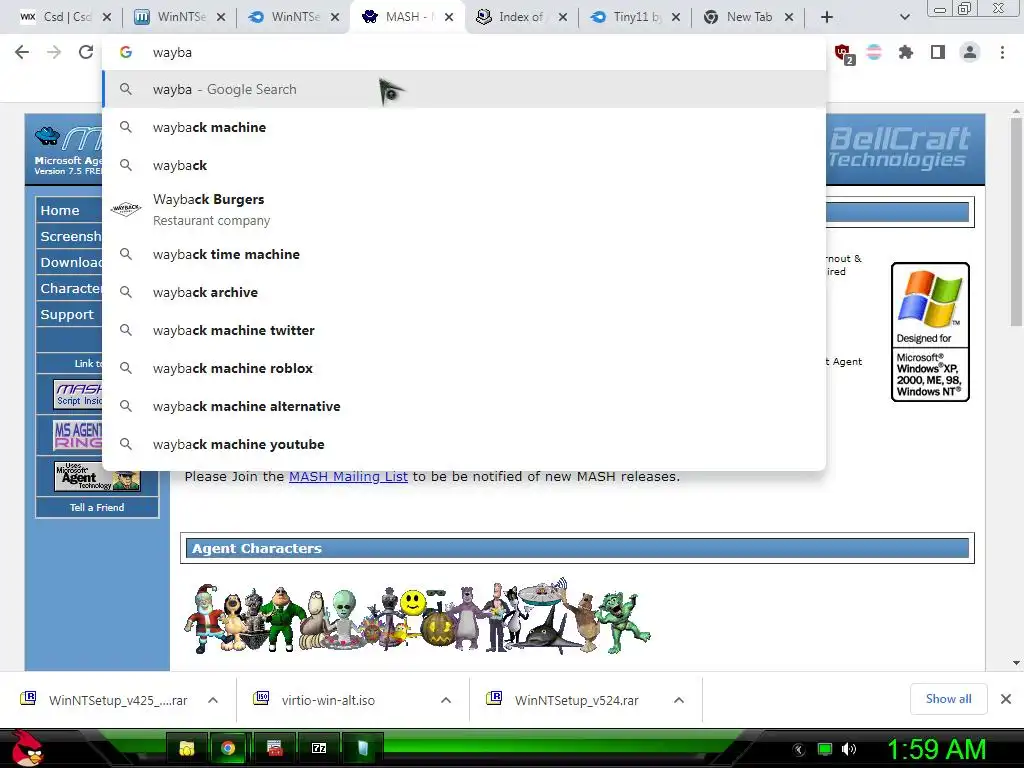Click the tray volume speaker icon
Image resolution: width=1024 pixels, height=768 pixels.
[849, 749]
